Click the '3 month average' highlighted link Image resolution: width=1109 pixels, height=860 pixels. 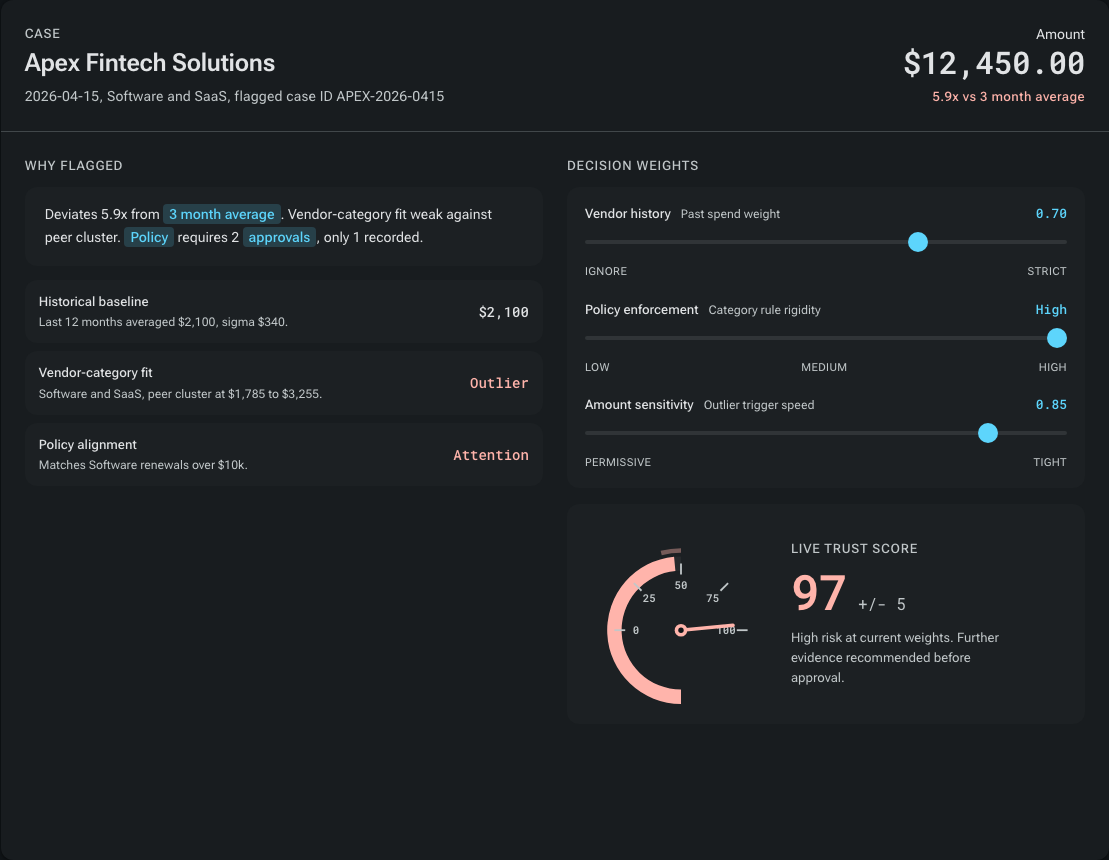[221, 214]
